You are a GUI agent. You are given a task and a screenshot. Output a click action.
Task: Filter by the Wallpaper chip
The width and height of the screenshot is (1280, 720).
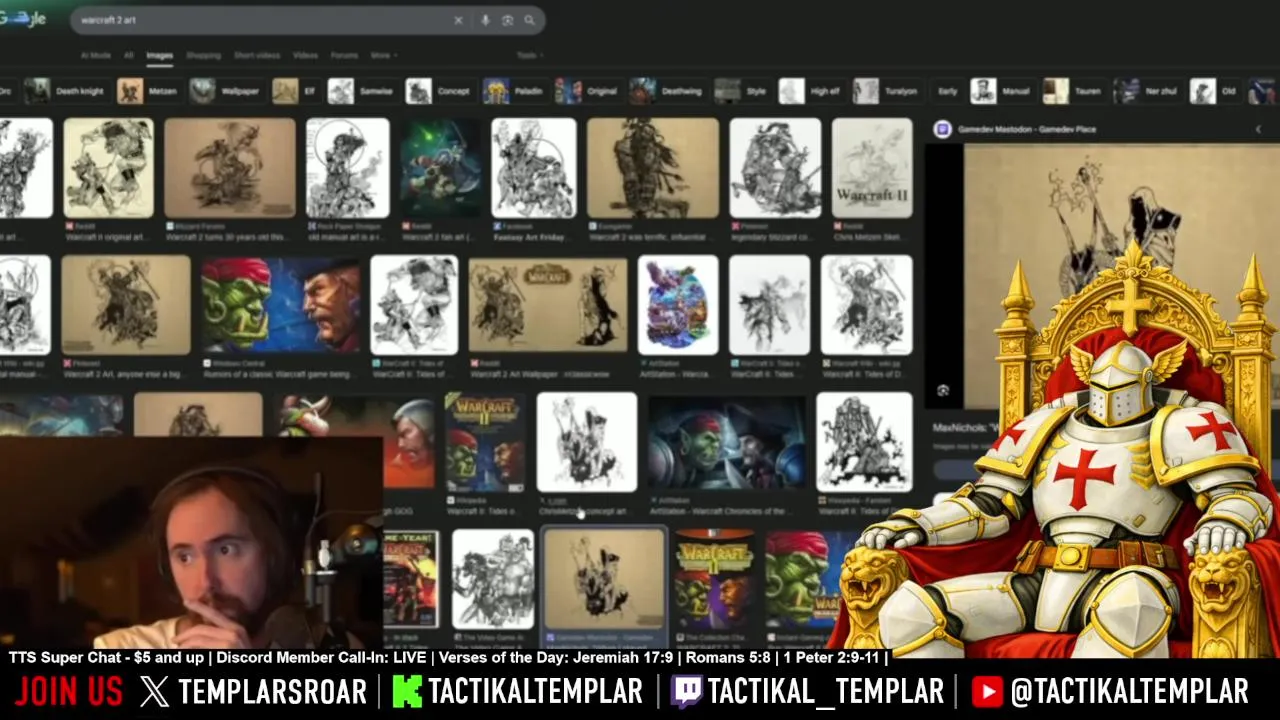click(225, 91)
